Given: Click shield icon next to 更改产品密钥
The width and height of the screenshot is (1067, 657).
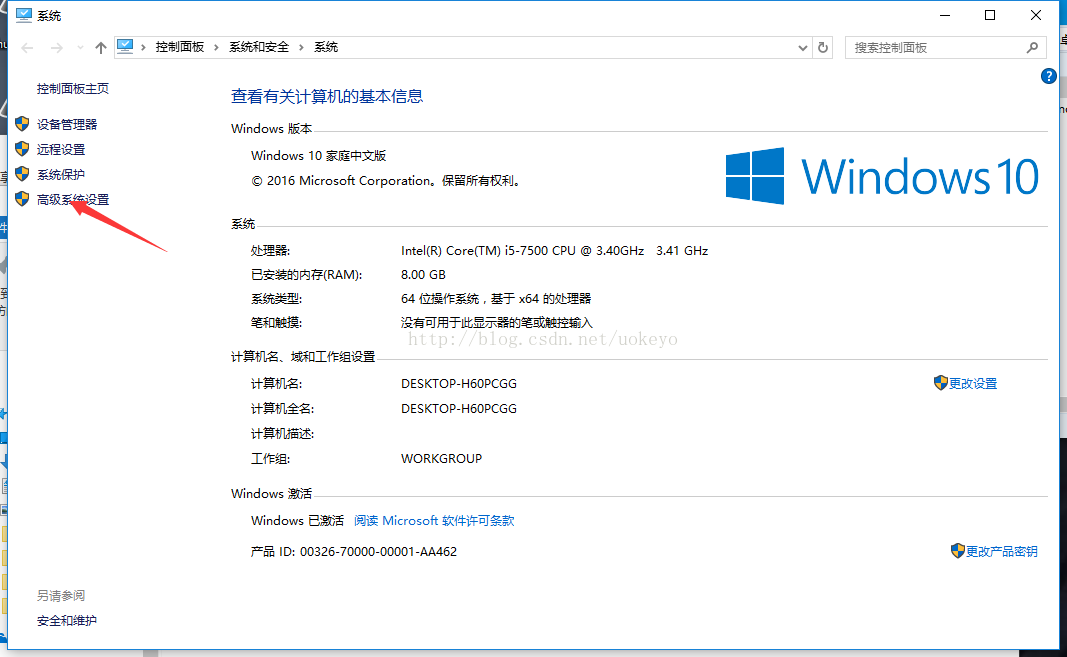Looking at the screenshot, I should coord(957,550).
